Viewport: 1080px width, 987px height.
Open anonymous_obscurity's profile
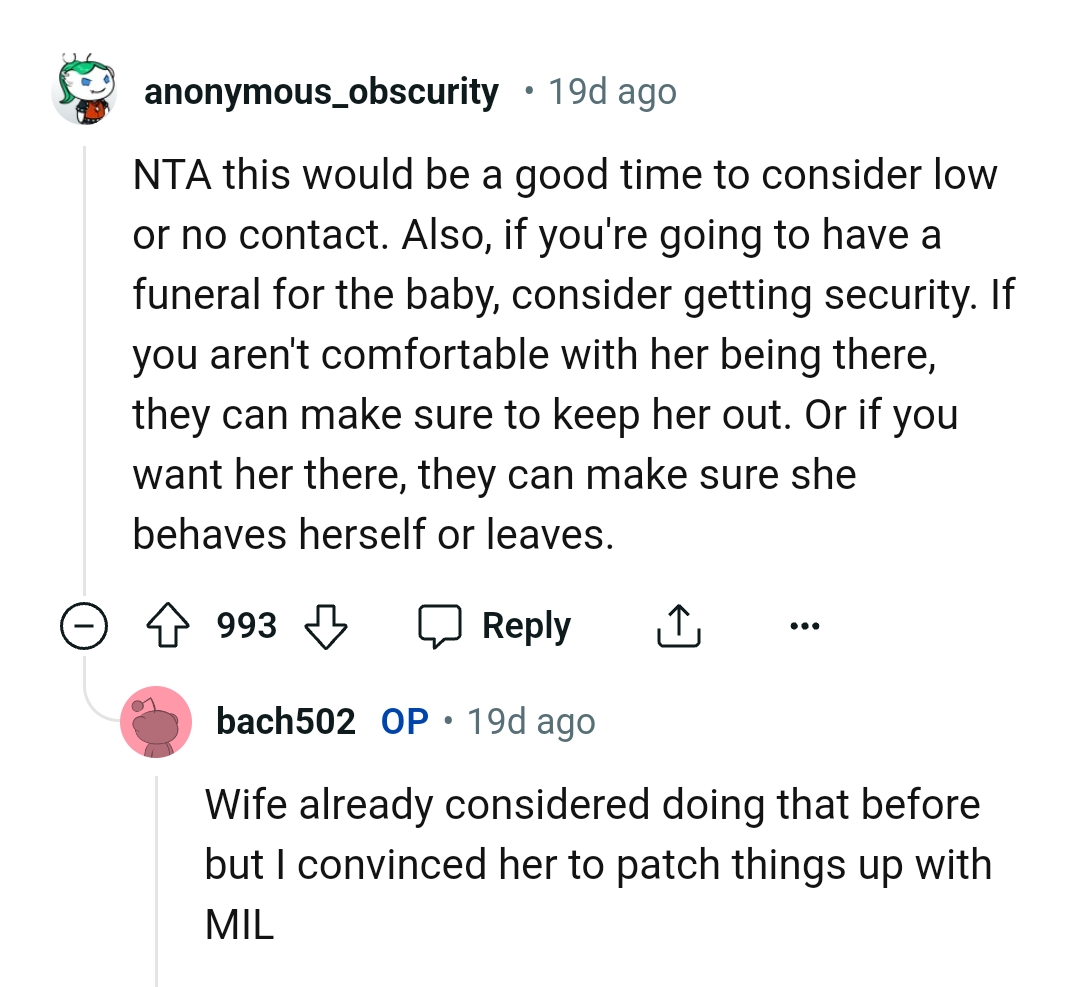pos(321,91)
